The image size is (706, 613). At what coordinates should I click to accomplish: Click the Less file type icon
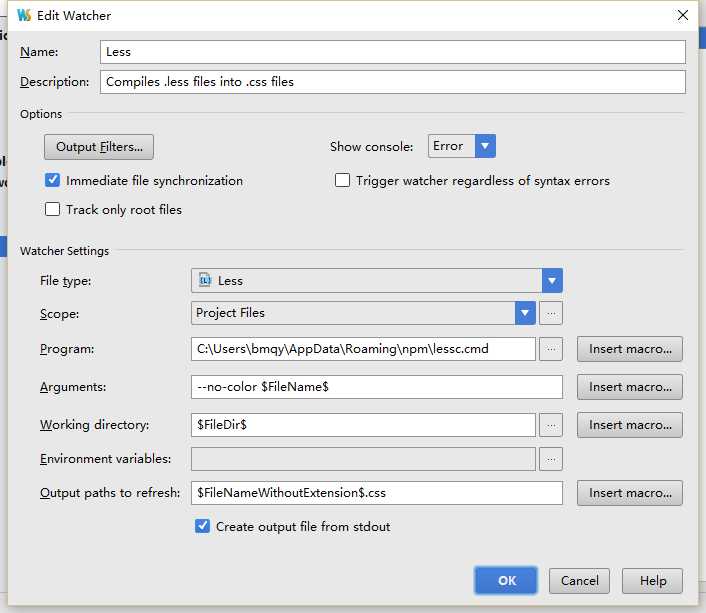(x=205, y=280)
